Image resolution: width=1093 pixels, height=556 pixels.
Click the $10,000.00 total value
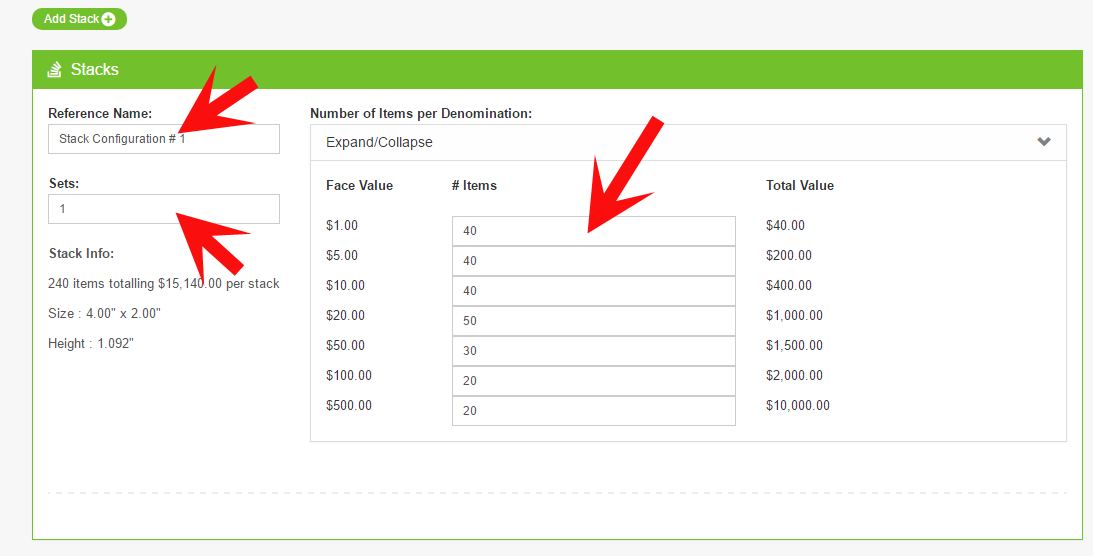pyautogui.click(x=797, y=406)
